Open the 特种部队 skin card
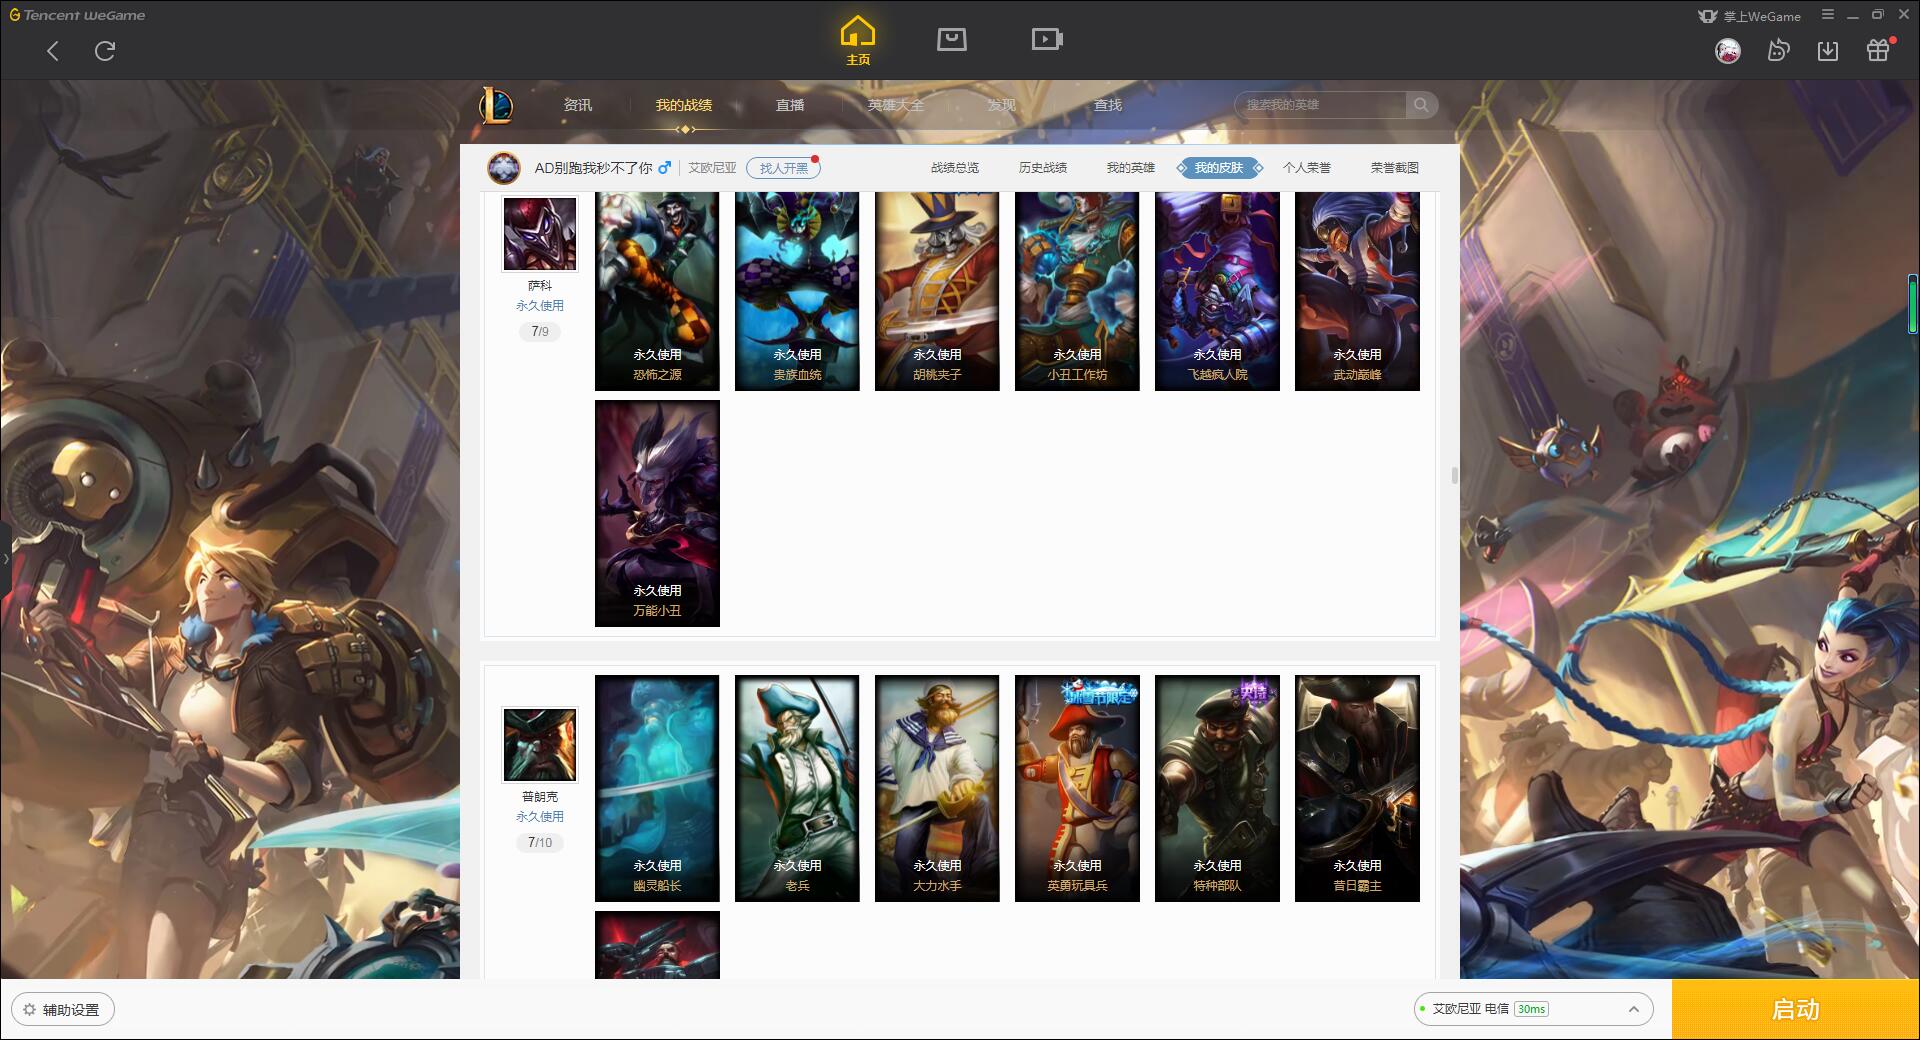This screenshot has height=1040, width=1920. [1217, 788]
